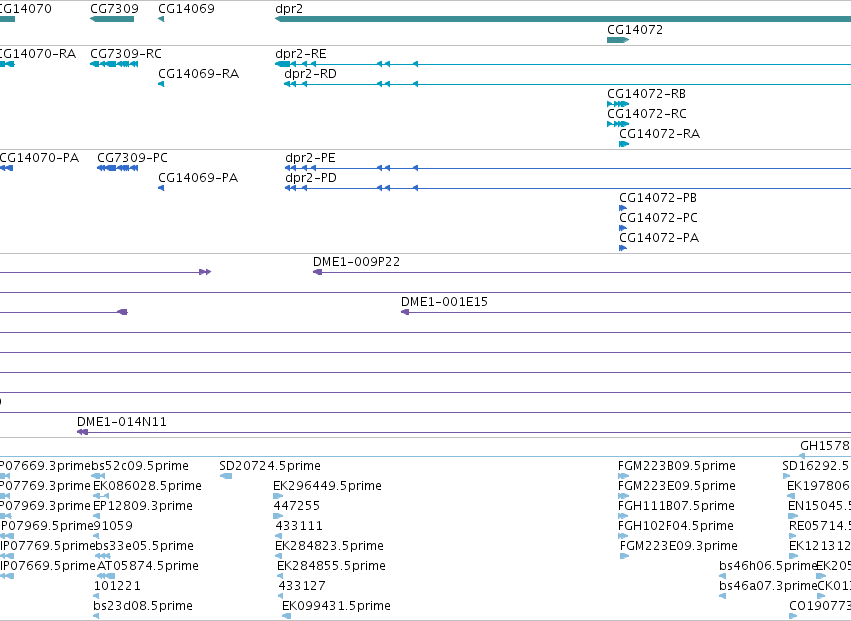Select the DME1-014N11 clone label
Screen dimensions: 851x621
(122, 422)
